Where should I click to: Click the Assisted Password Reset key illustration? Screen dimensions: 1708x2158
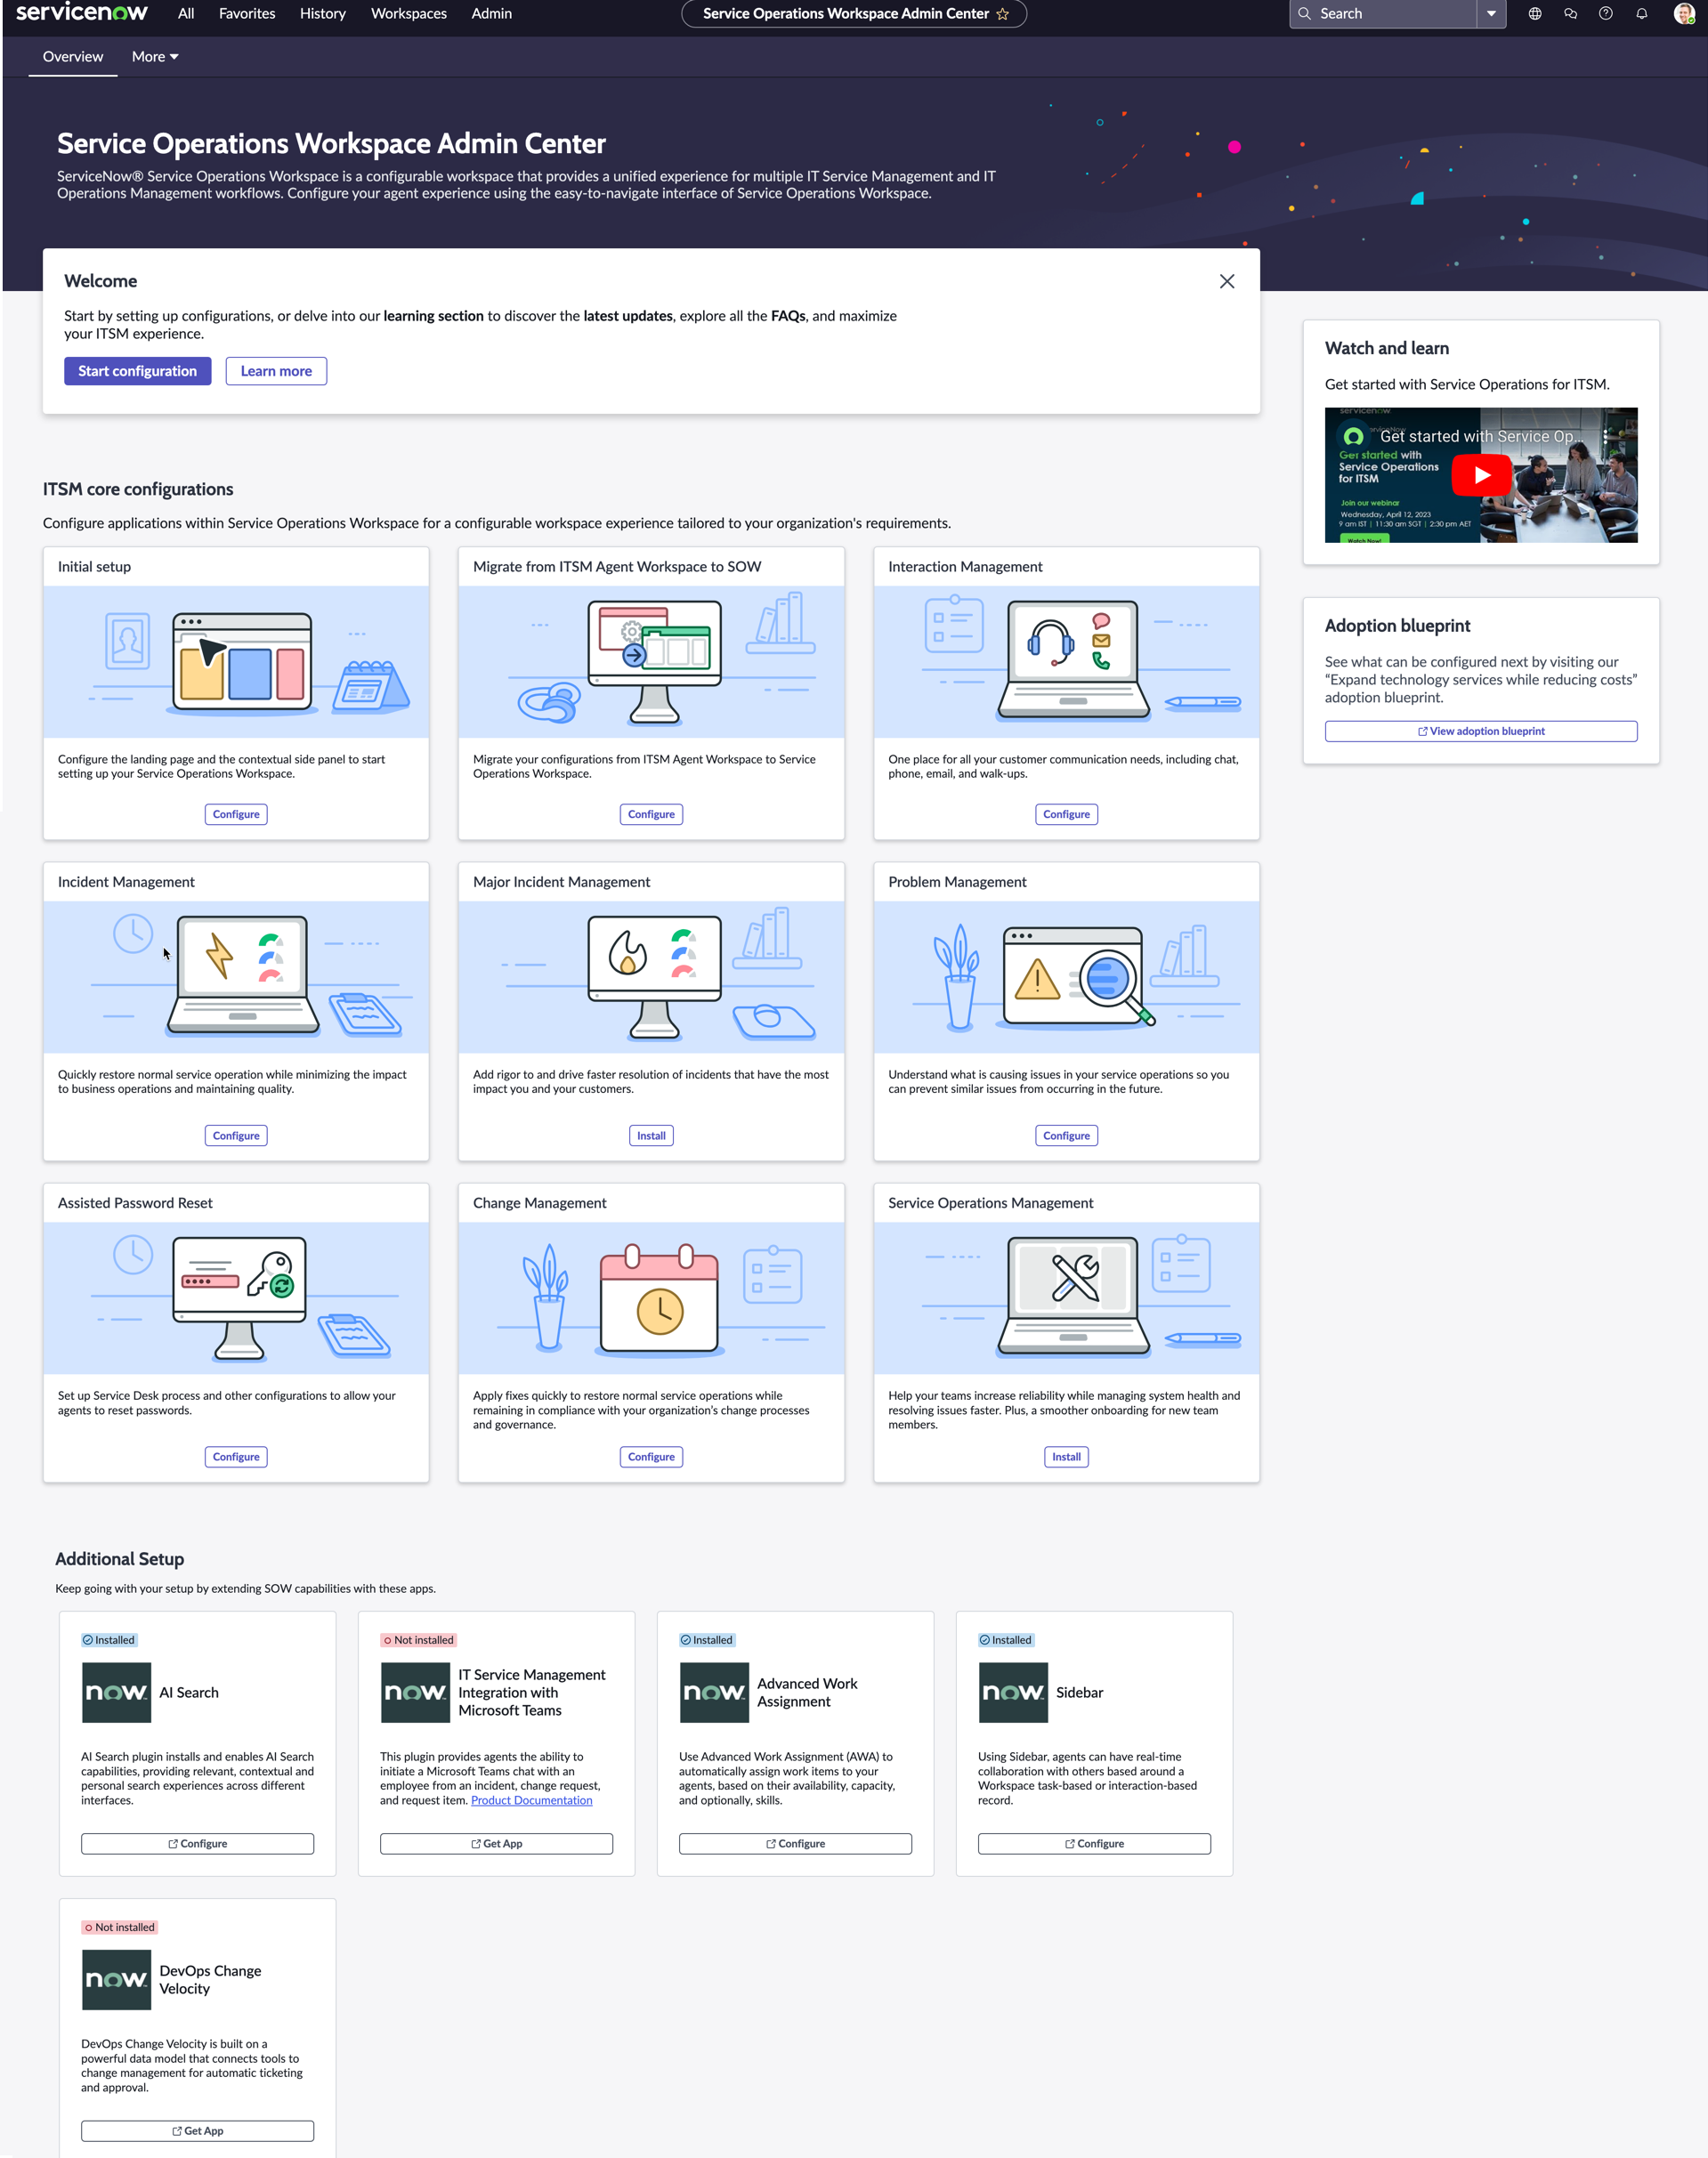tap(236, 1298)
